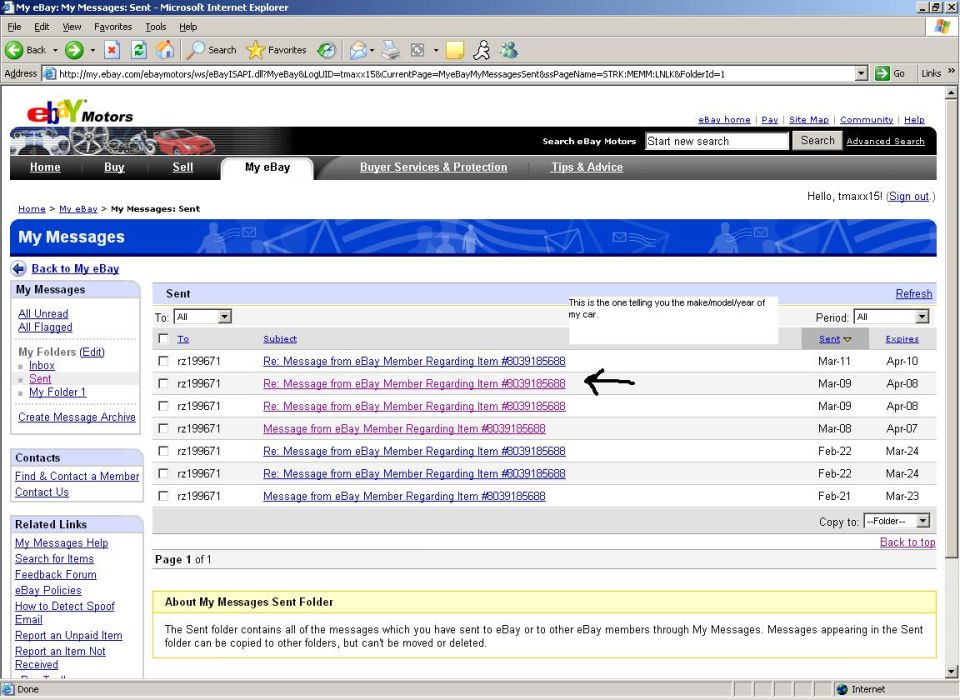
Task: Check the box for the Feb-22 first message
Action: (163, 451)
